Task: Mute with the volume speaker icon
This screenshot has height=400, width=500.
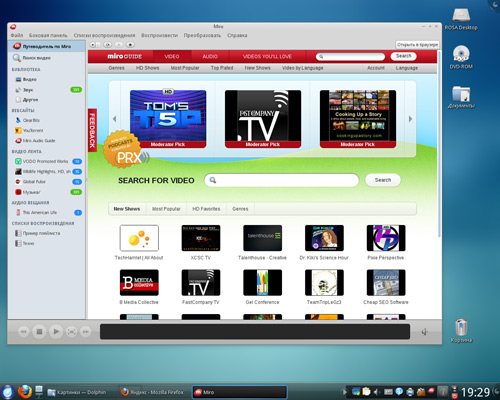Action: [424, 332]
